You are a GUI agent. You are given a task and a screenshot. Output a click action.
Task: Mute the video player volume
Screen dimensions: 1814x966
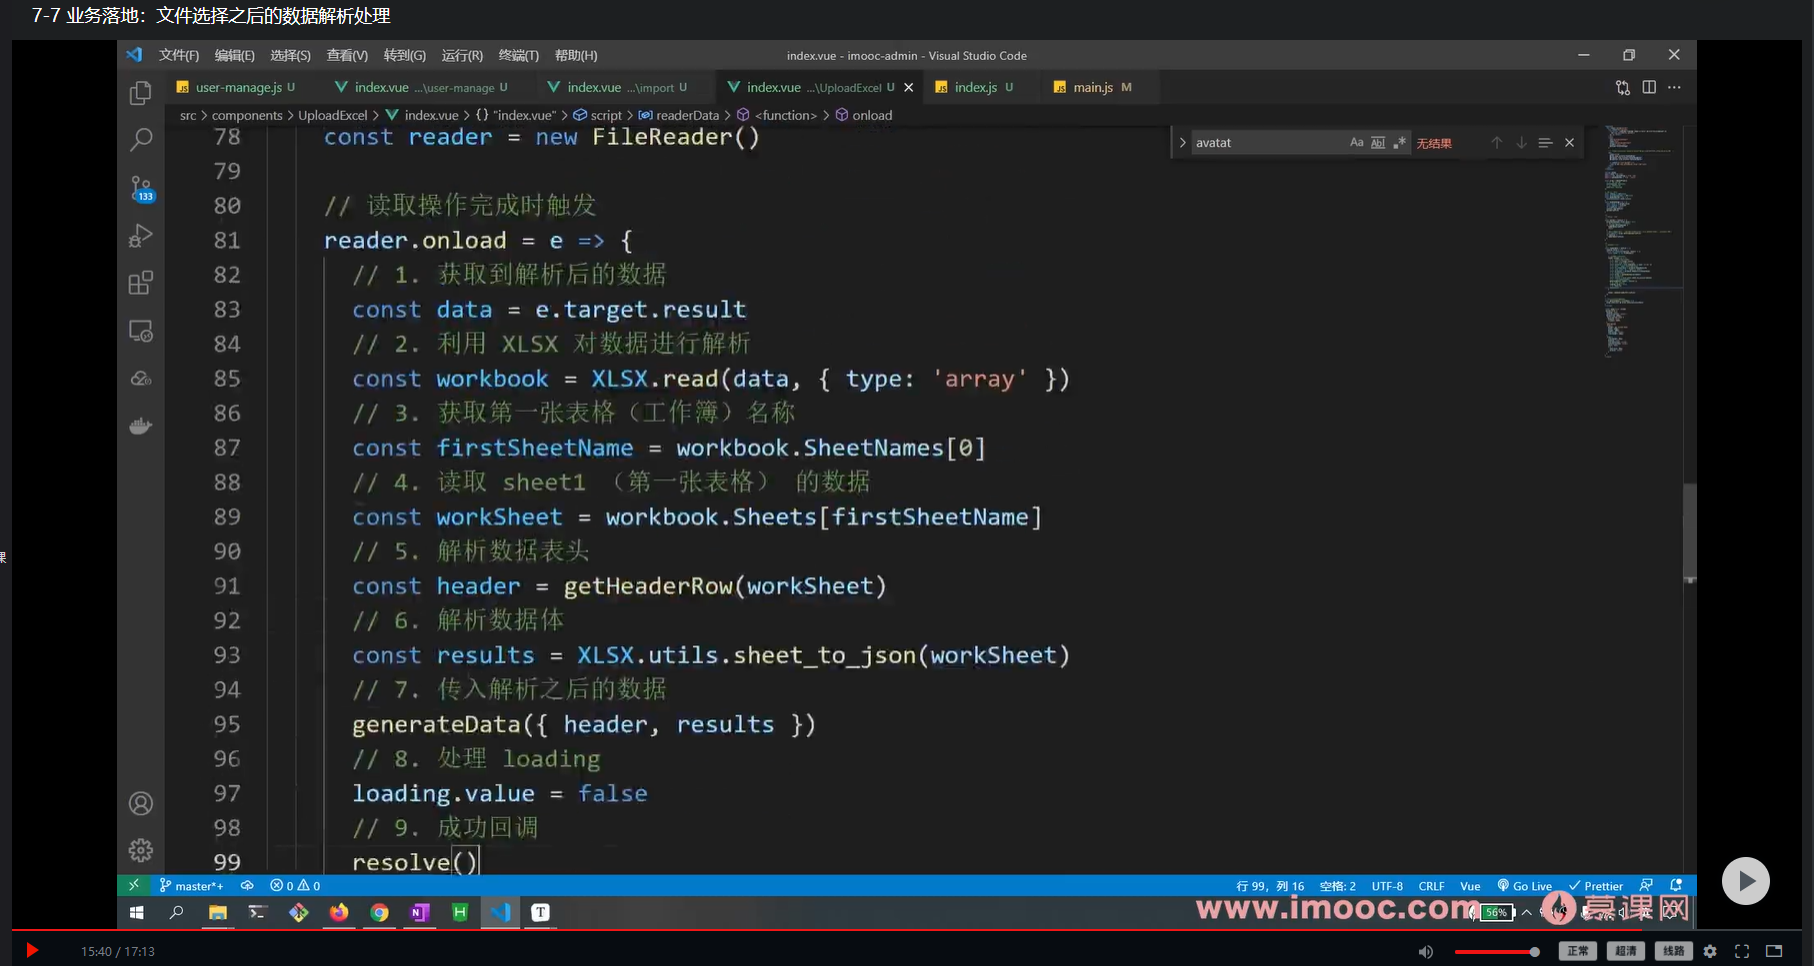pyautogui.click(x=1426, y=952)
